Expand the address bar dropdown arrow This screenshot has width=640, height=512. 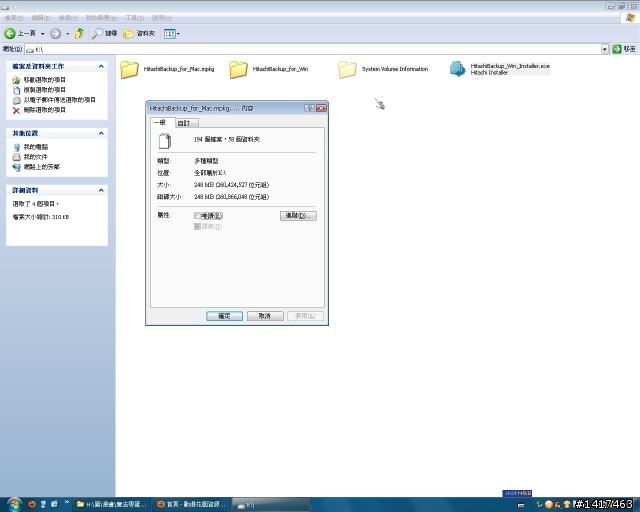604,49
